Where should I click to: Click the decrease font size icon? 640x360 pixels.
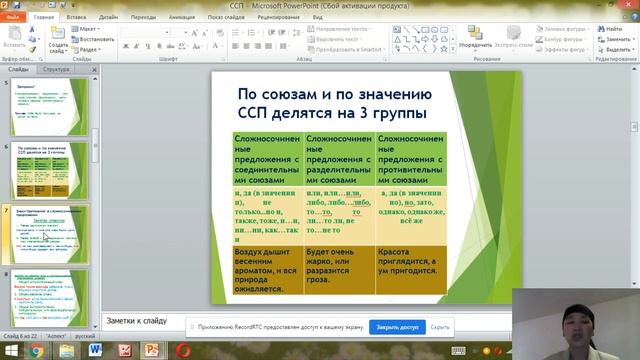pos(205,33)
